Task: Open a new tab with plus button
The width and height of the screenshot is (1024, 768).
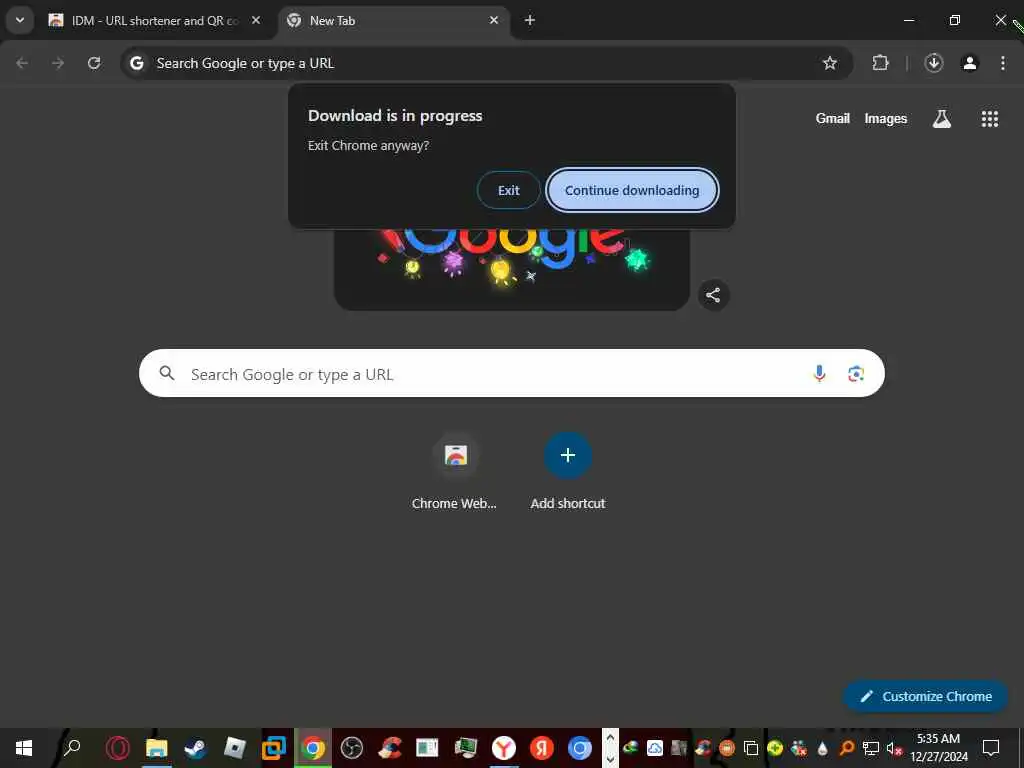Action: [530, 20]
